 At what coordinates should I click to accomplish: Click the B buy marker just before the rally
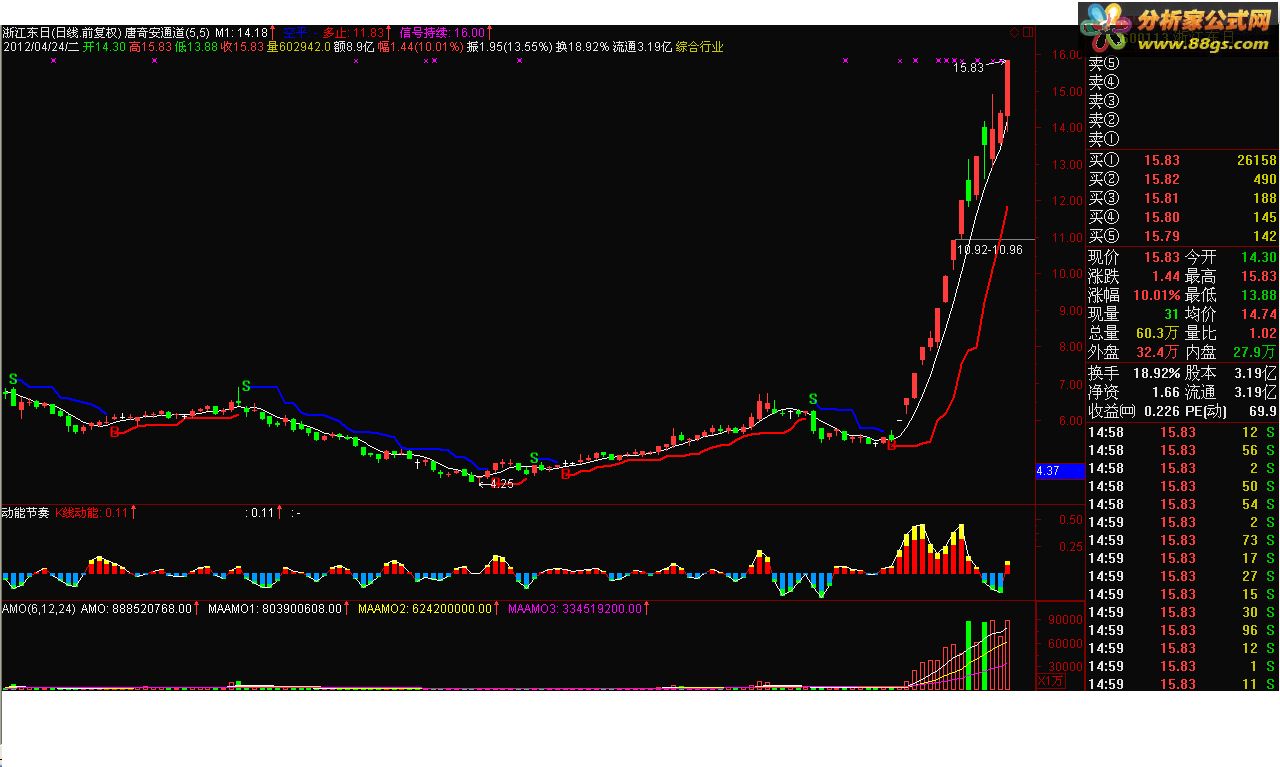coord(890,446)
